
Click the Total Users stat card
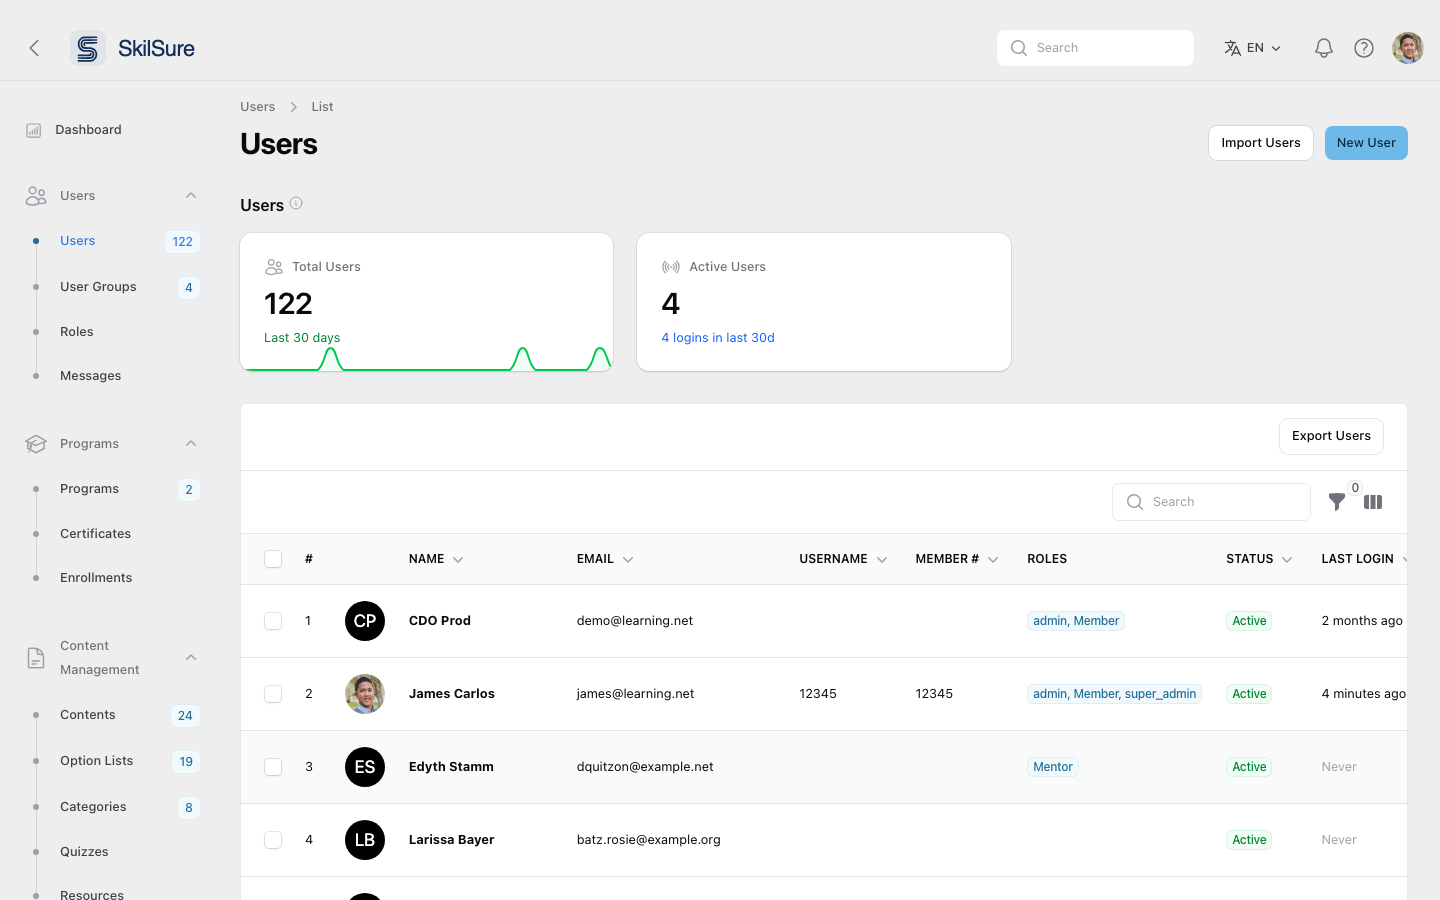pos(426,302)
